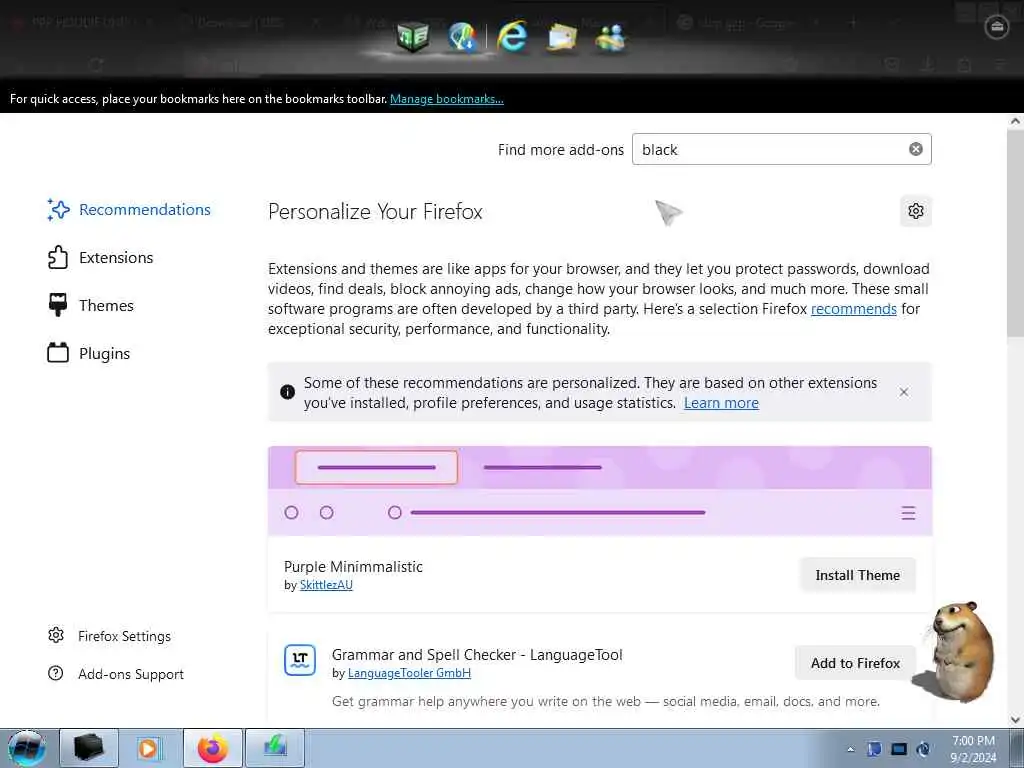Click the Personalize Your Firefox heading

point(376,212)
